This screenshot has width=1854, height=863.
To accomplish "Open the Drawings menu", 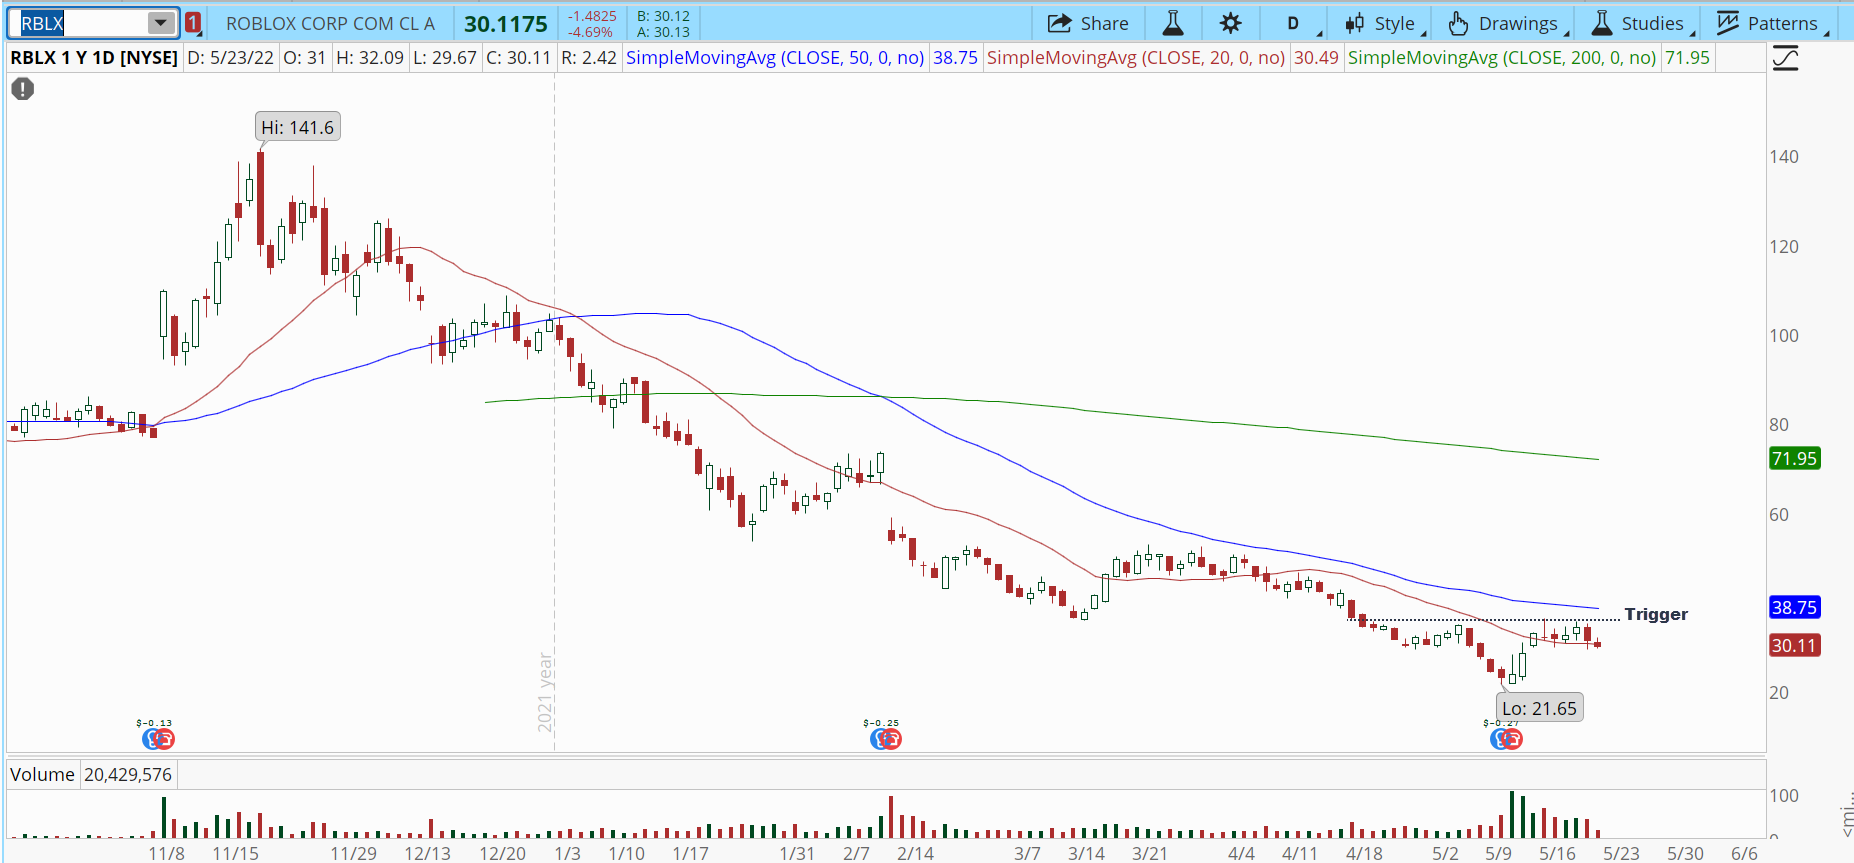I will (x=1506, y=23).
